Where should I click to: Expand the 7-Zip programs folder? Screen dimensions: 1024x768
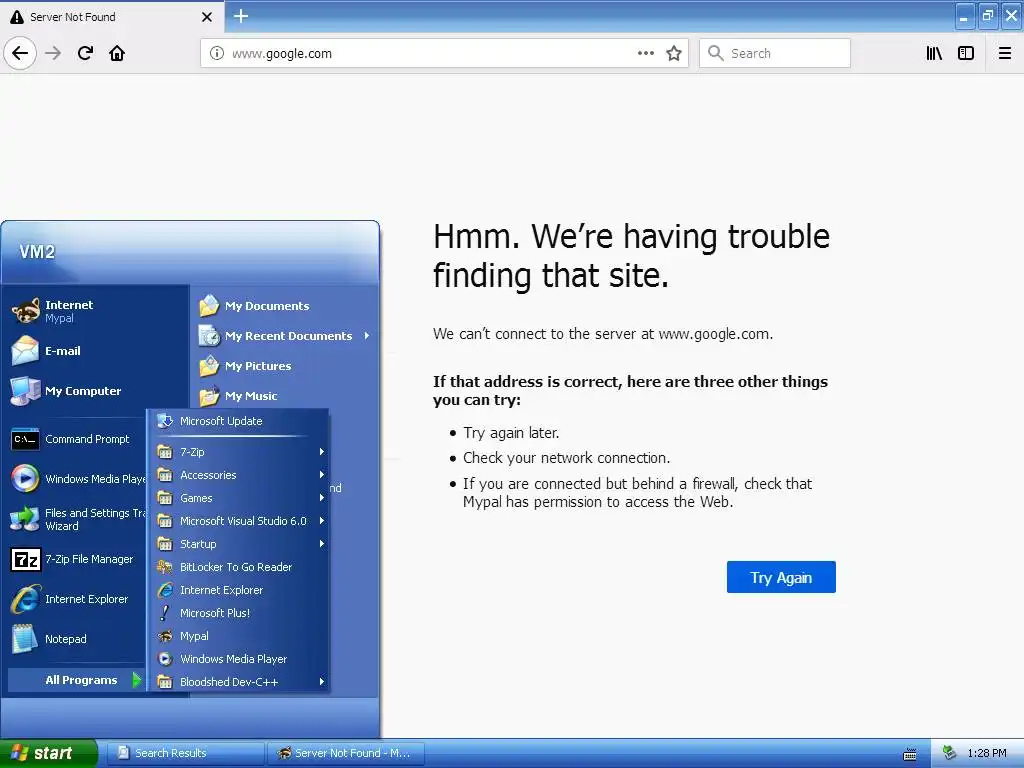click(x=239, y=452)
